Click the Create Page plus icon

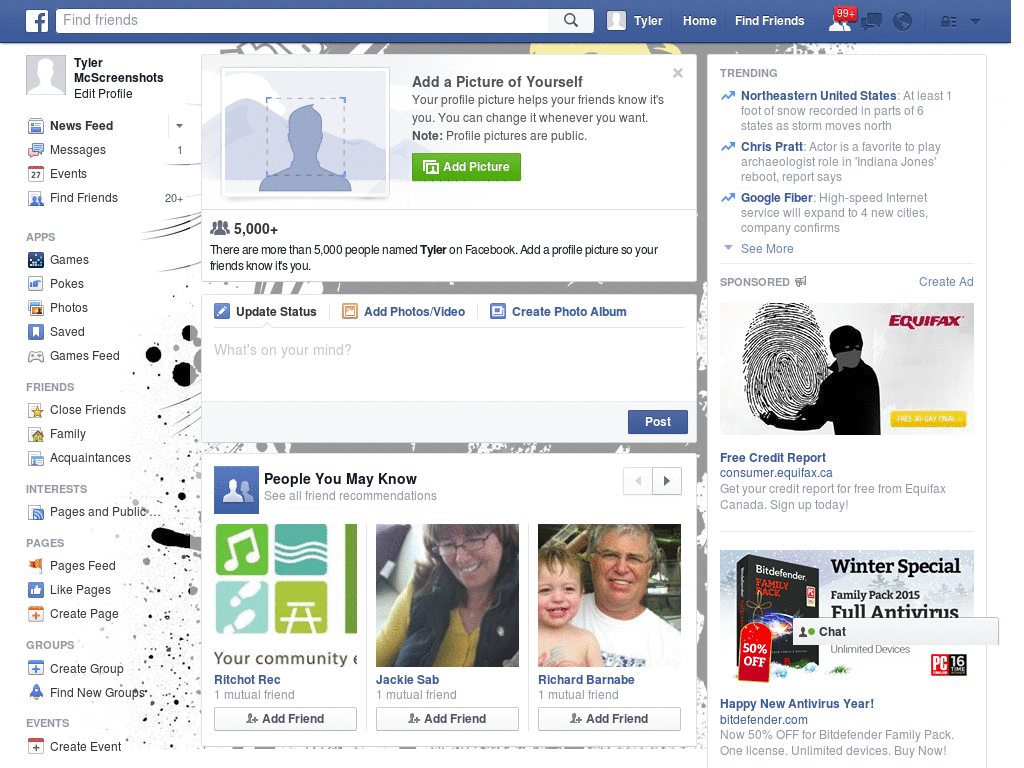click(x=36, y=615)
